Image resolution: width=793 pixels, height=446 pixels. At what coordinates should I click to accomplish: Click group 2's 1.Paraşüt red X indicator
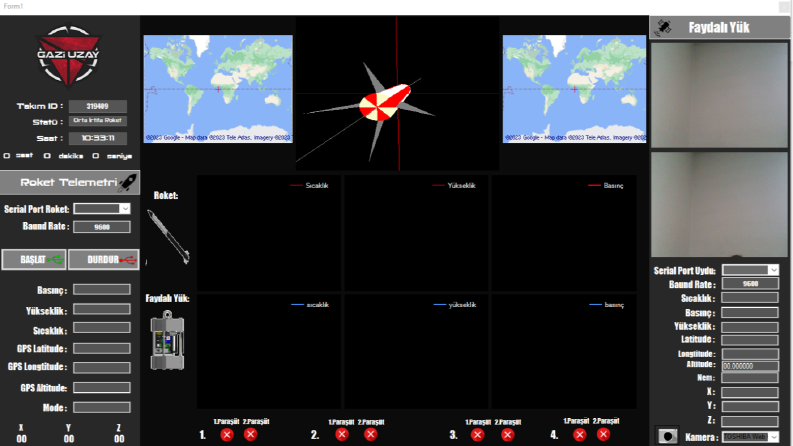[x=342, y=434]
